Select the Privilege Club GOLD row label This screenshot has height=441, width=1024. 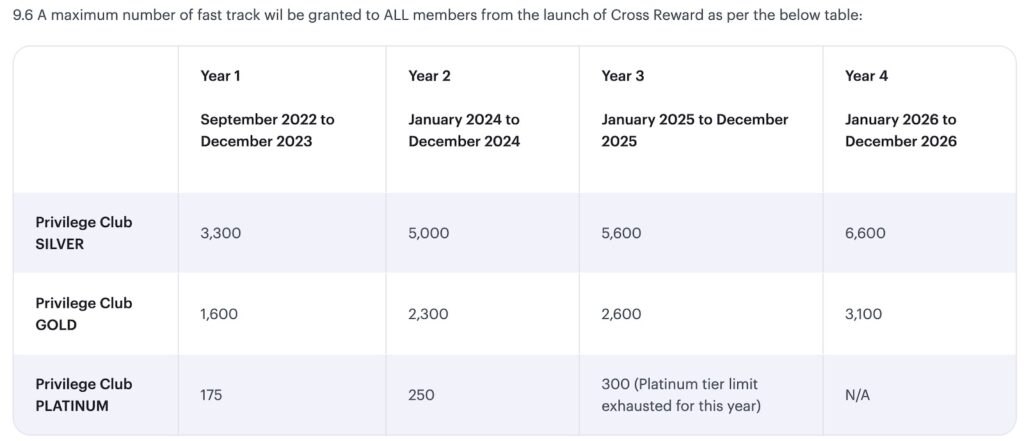pos(84,313)
